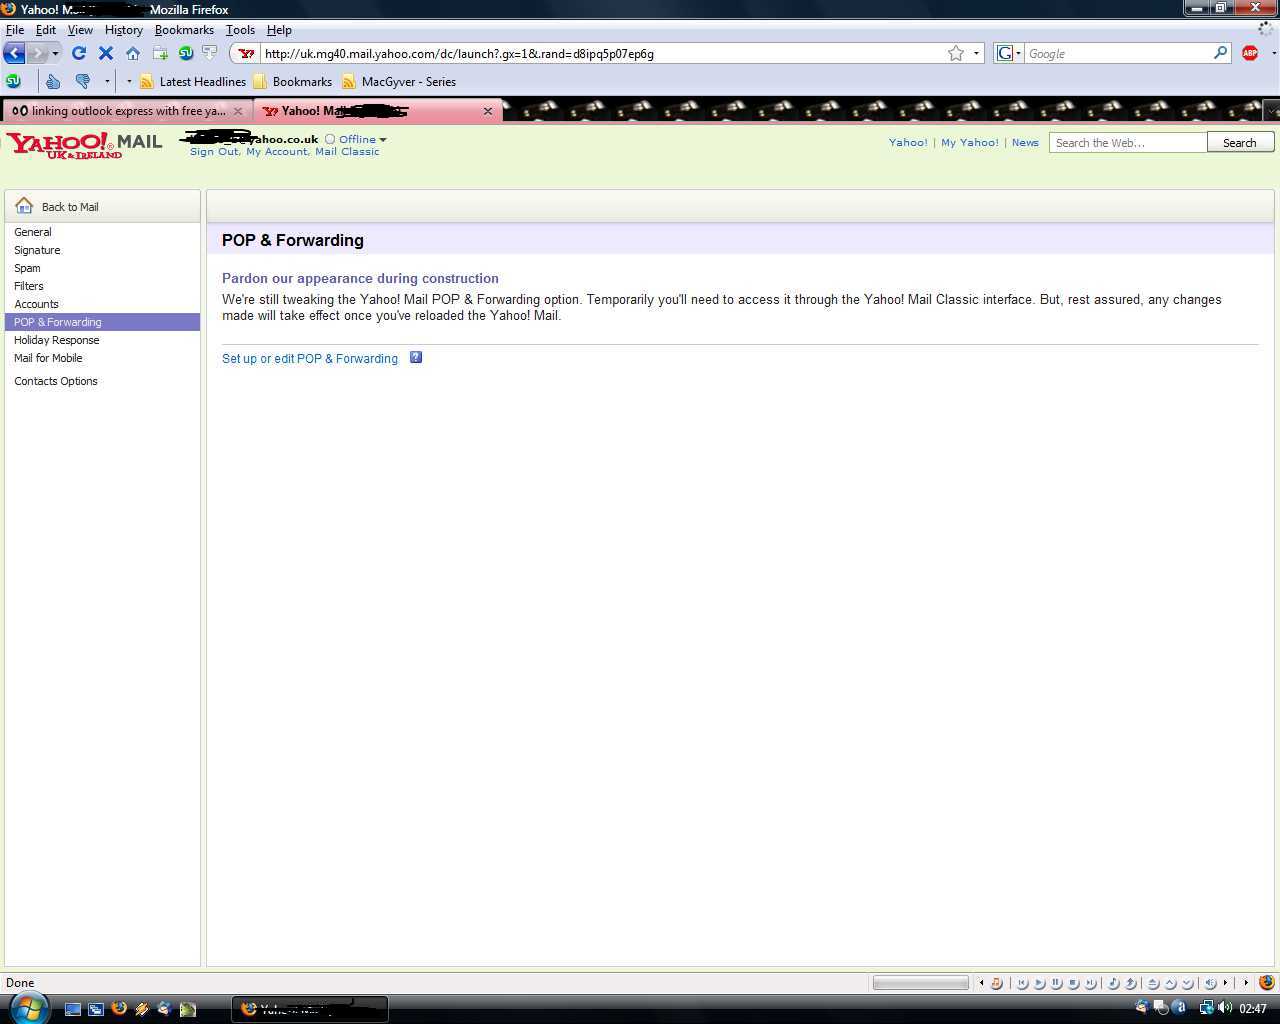Click the magnifier icon in Google search box

(1220, 53)
